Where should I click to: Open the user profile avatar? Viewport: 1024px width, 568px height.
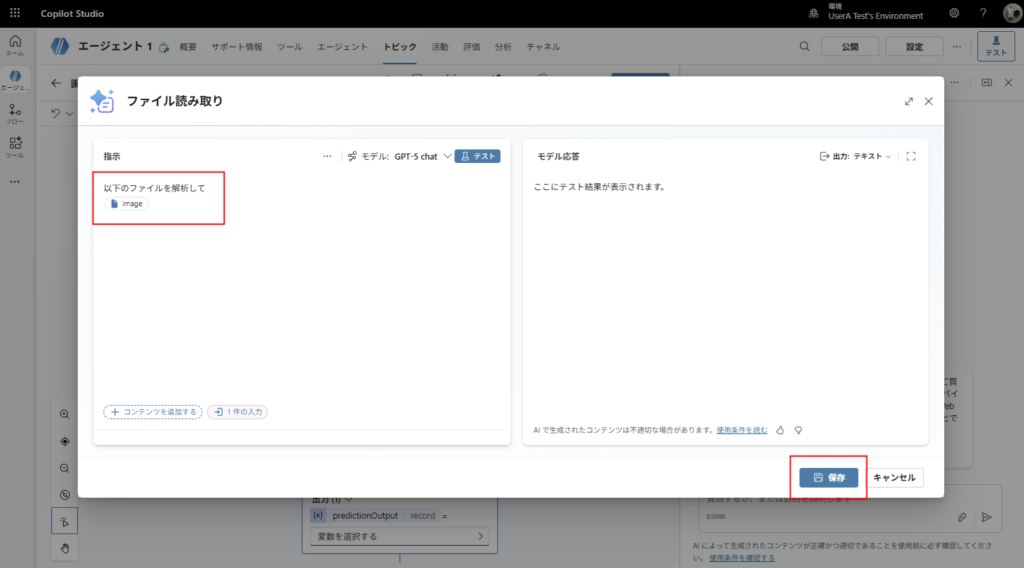pos(1012,13)
